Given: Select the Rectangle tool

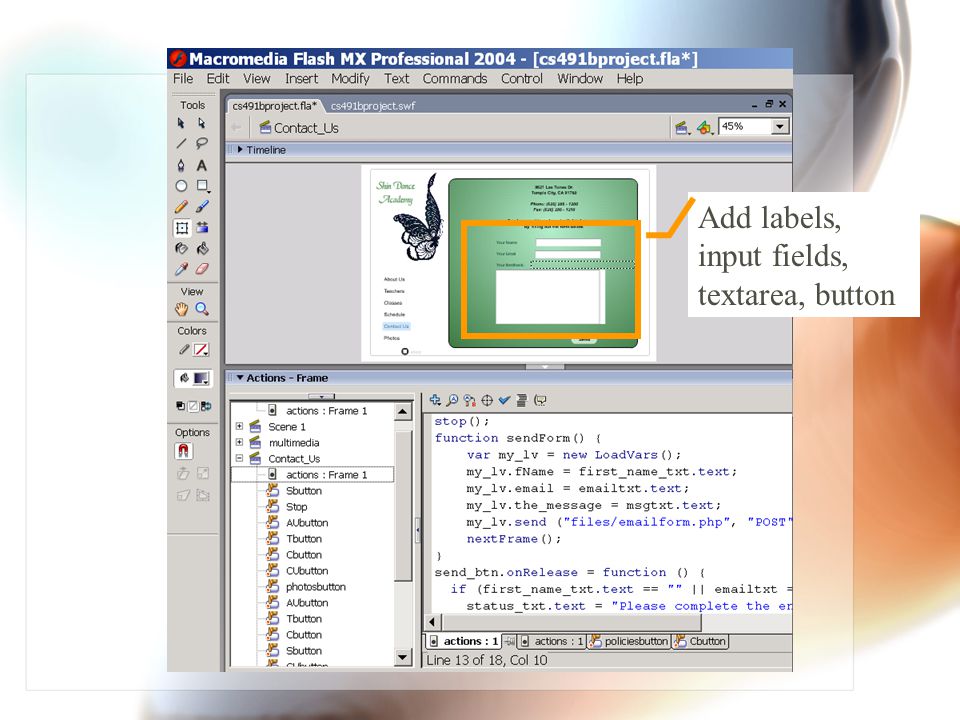Looking at the screenshot, I should point(203,186).
